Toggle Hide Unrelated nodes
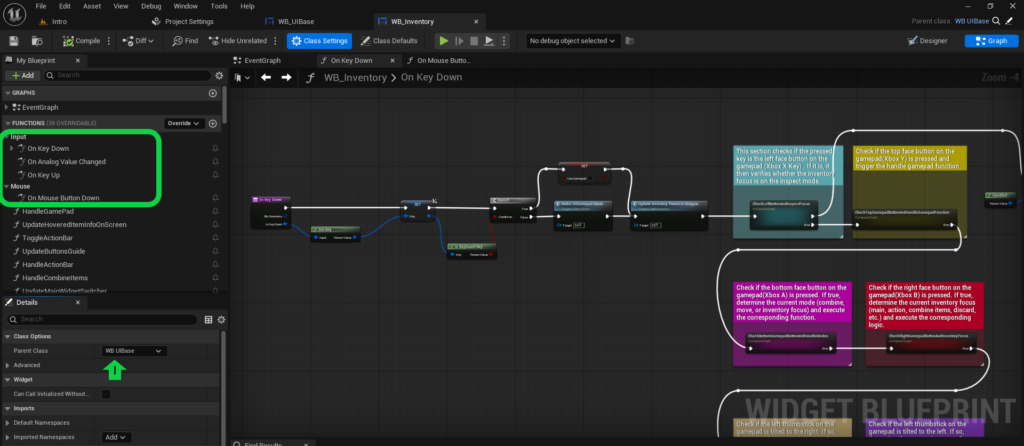The image size is (1024, 446). [x=238, y=40]
